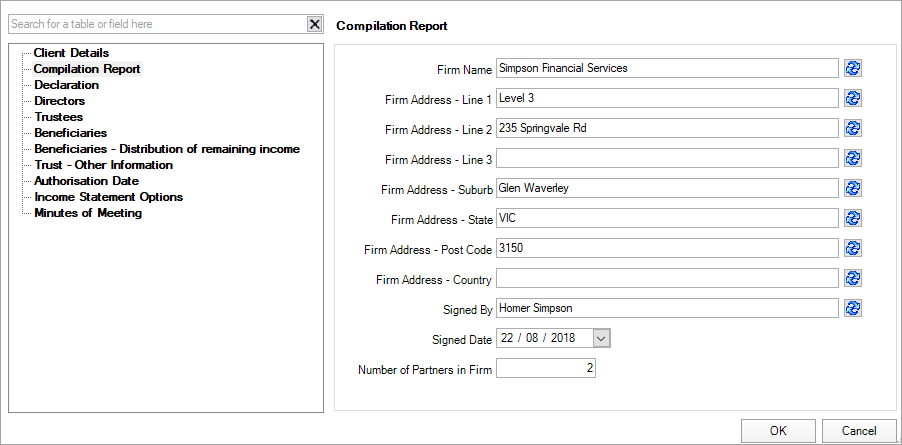902x445 pixels.
Task: Click refresh icon next to Firm Address State
Action: click(x=853, y=218)
